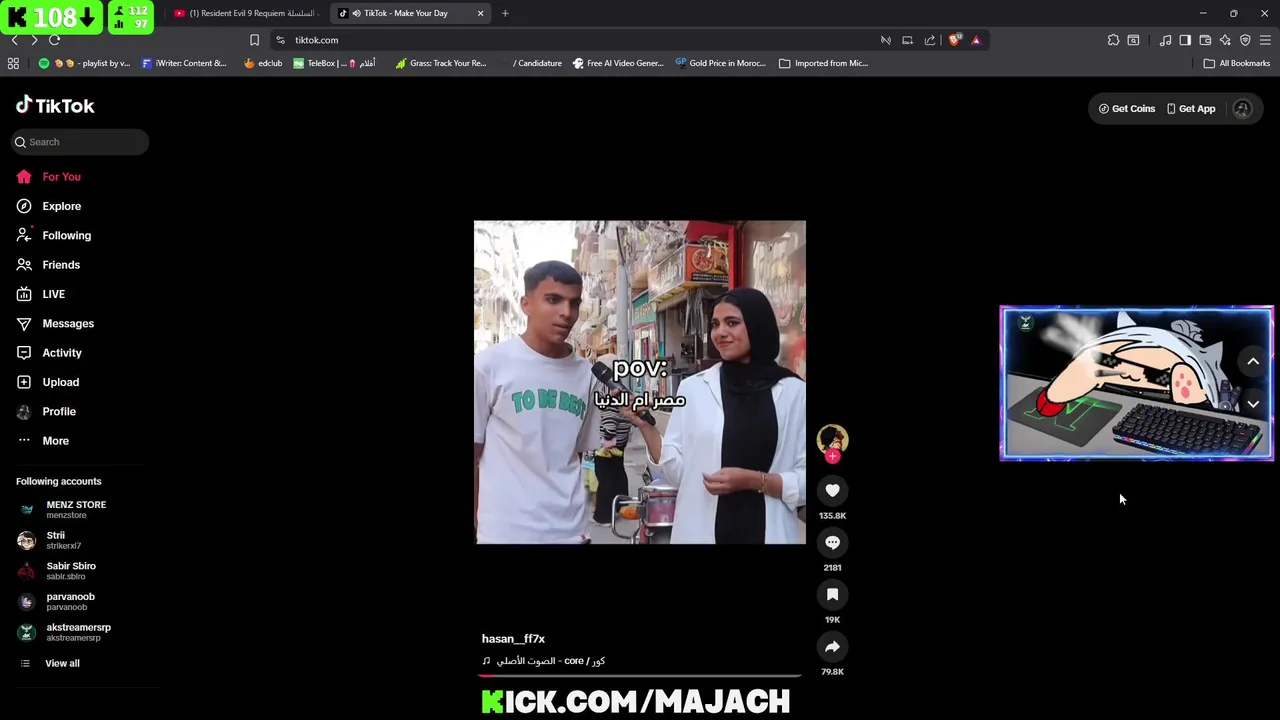1280x720 pixels.
Task: Open hasan__ff7x username link
Action: click(513, 639)
